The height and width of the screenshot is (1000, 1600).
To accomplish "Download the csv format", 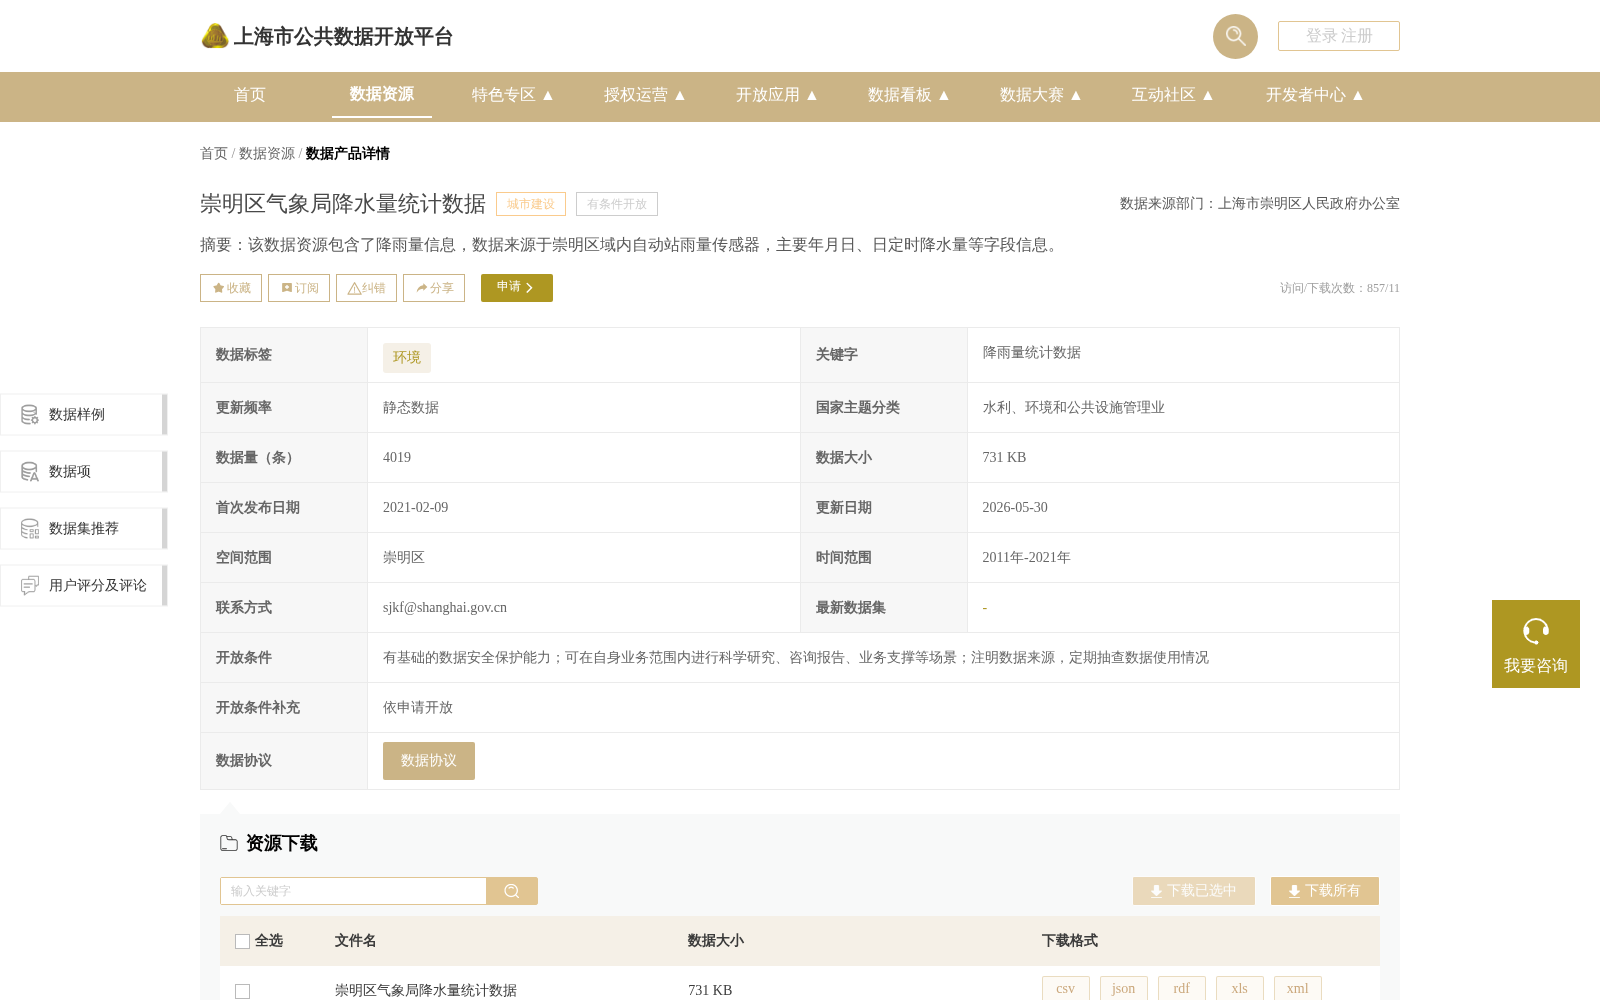I will tap(1066, 988).
